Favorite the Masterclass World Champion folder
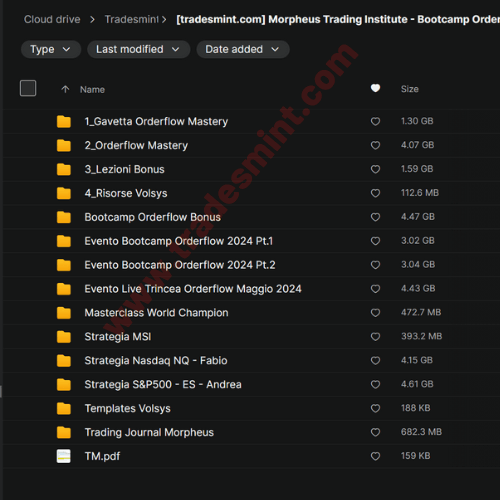This screenshot has width=500, height=500. [375, 313]
